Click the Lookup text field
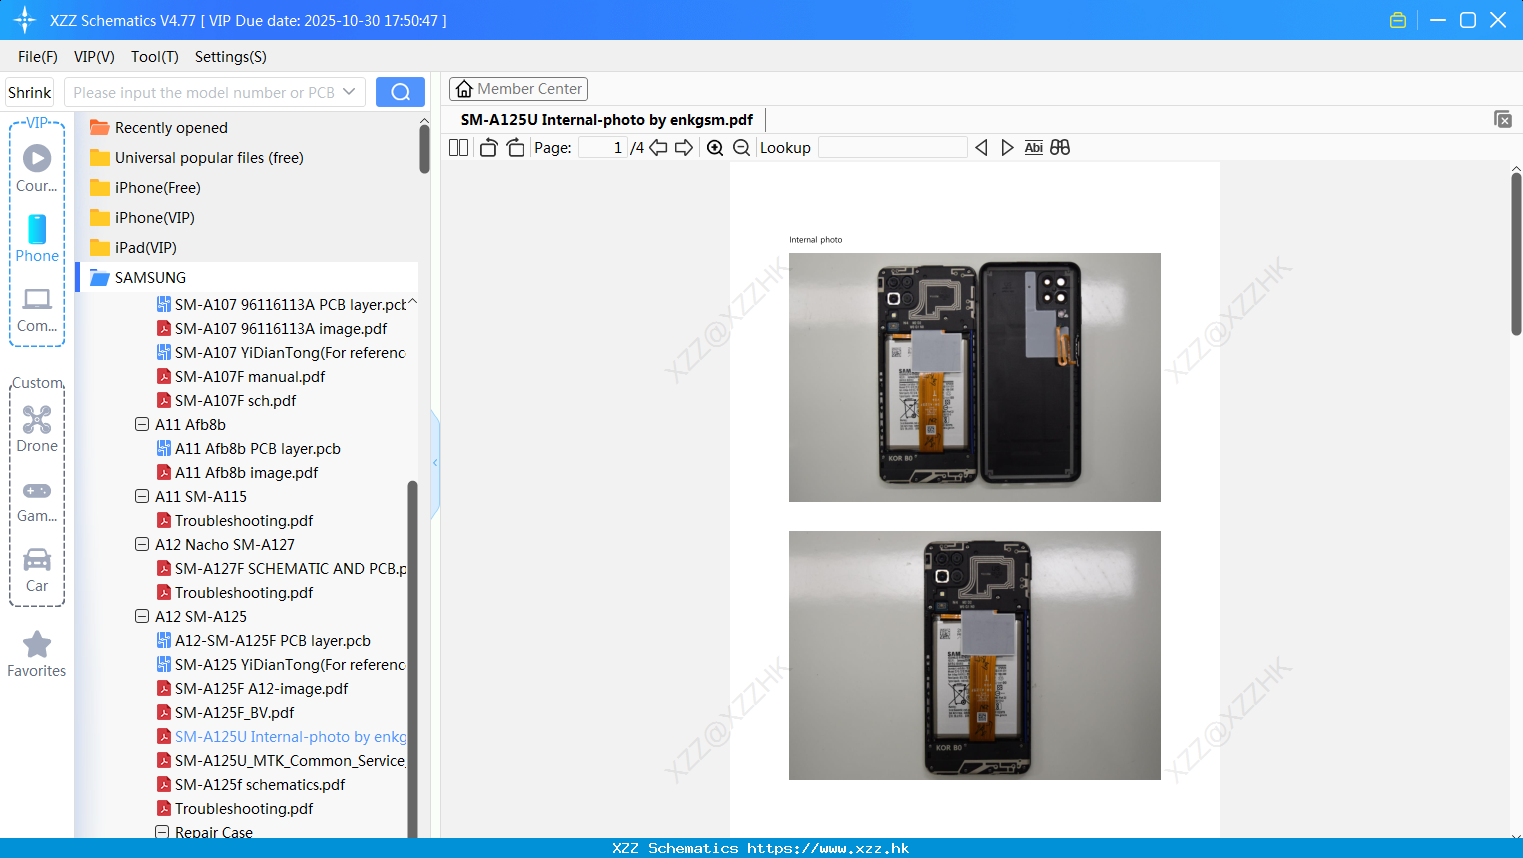This screenshot has height=858, width=1523. tap(893, 147)
